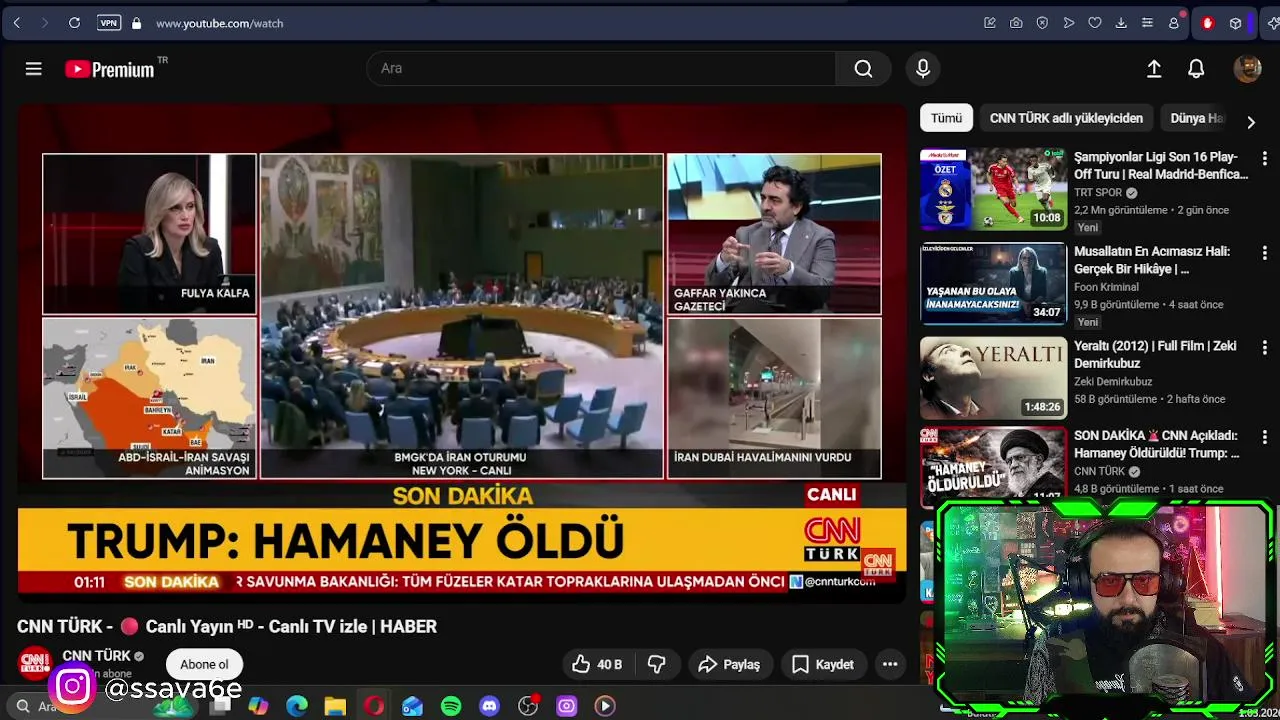
Task: Open Copilot from the taskbar
Action: [x=259, y=706]
